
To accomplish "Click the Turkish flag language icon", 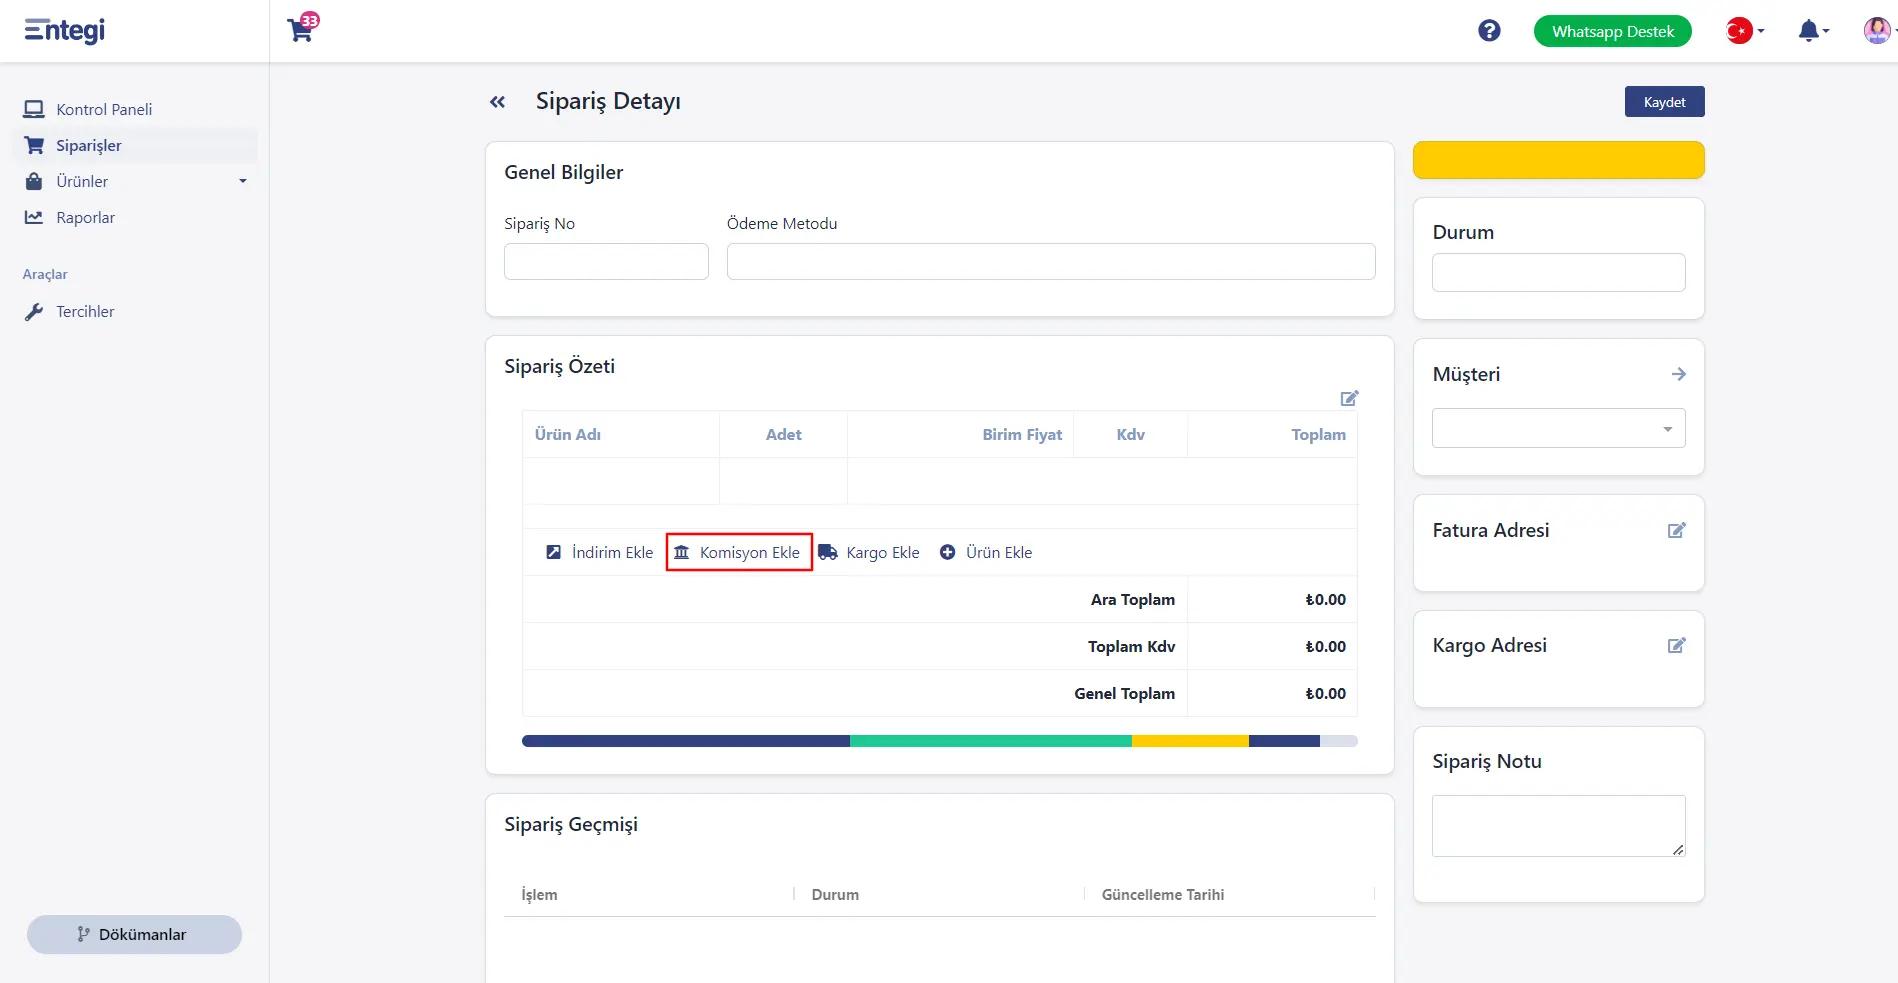I will 1739,31.
